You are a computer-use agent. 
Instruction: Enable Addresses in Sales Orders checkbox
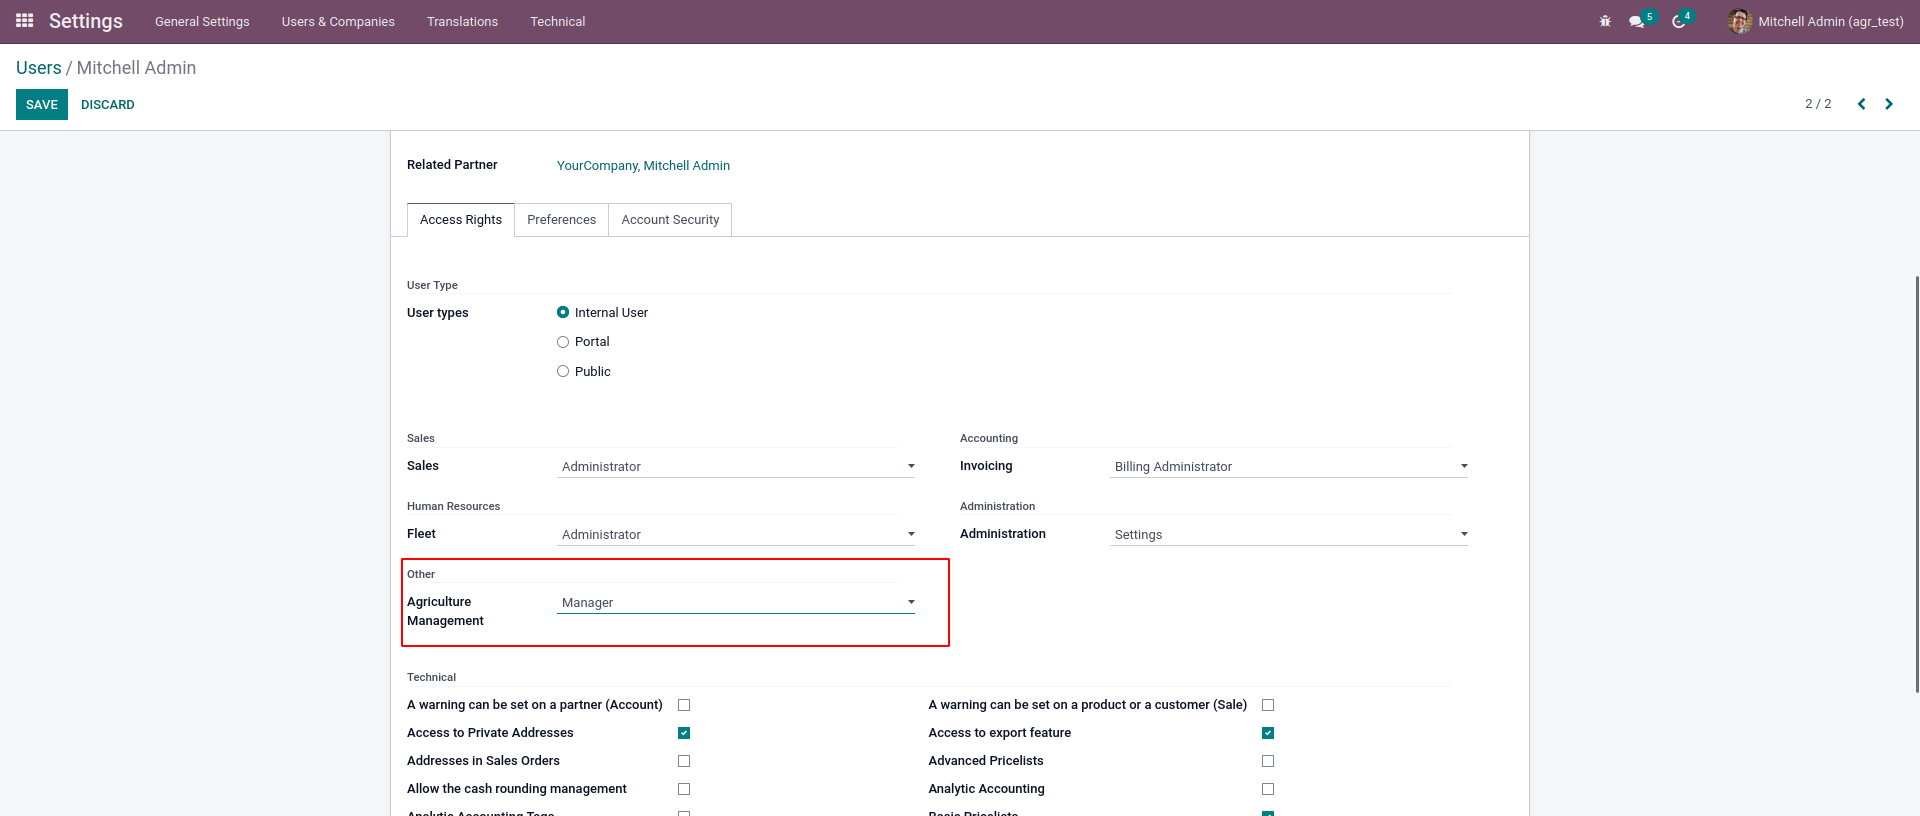[x=684, y=761]
